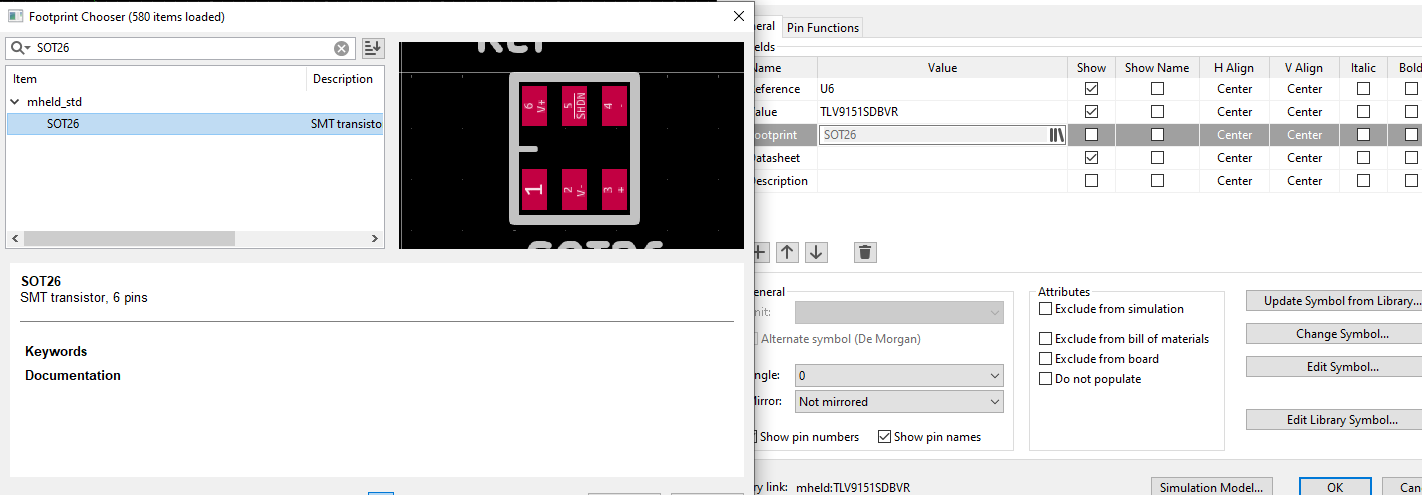Click the Italic column header

click(1363, 67)
